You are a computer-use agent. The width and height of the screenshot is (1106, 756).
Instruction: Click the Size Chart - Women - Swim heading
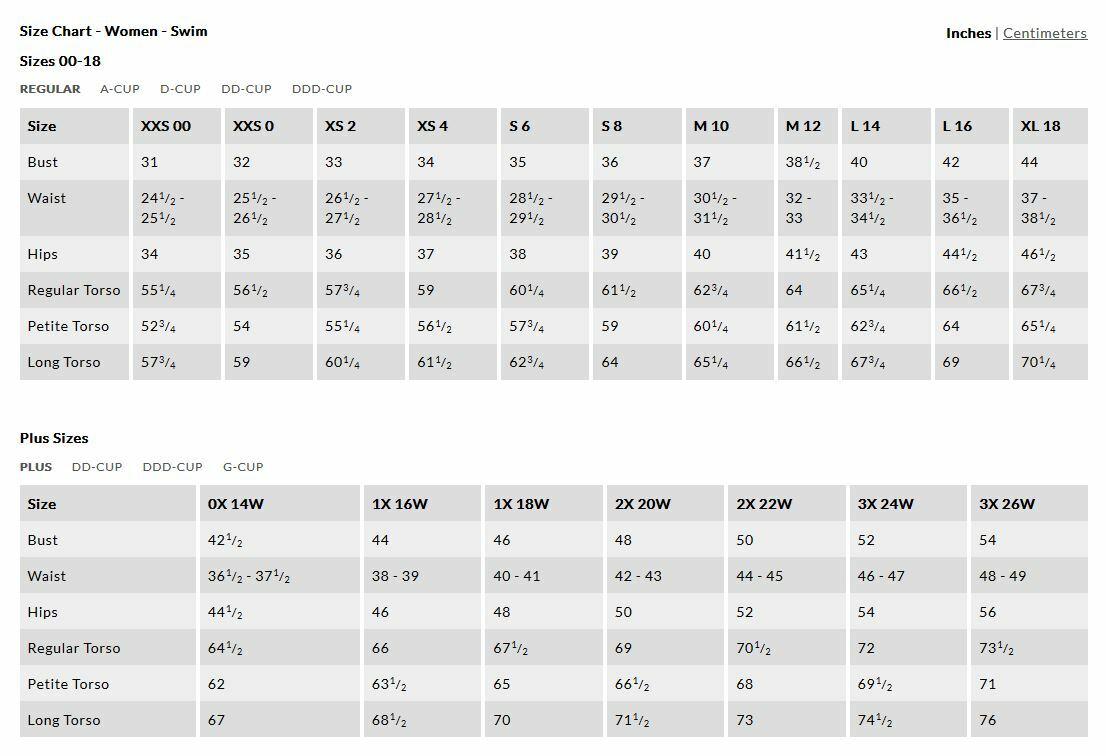pos(114,31)
